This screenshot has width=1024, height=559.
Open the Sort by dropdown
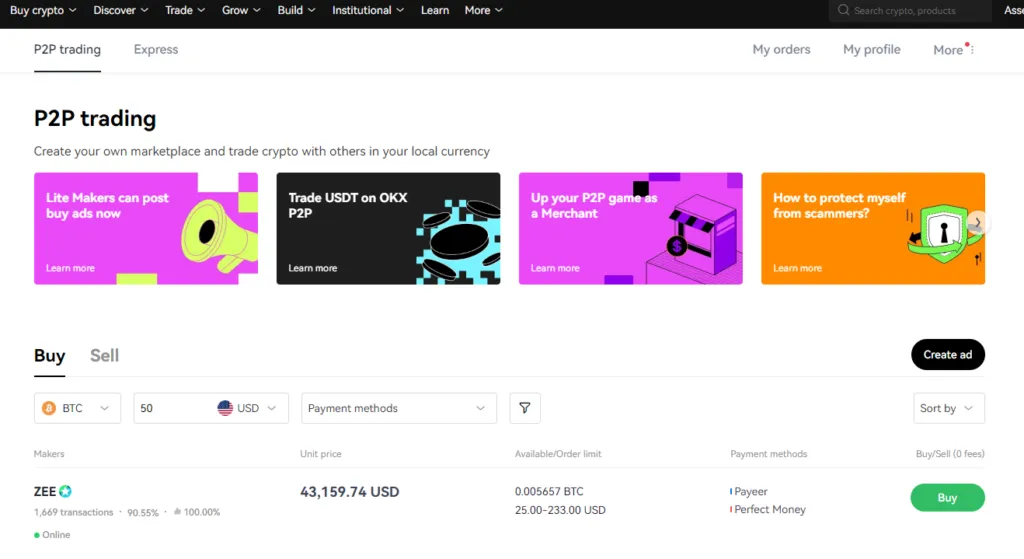[x=948, y=408]
